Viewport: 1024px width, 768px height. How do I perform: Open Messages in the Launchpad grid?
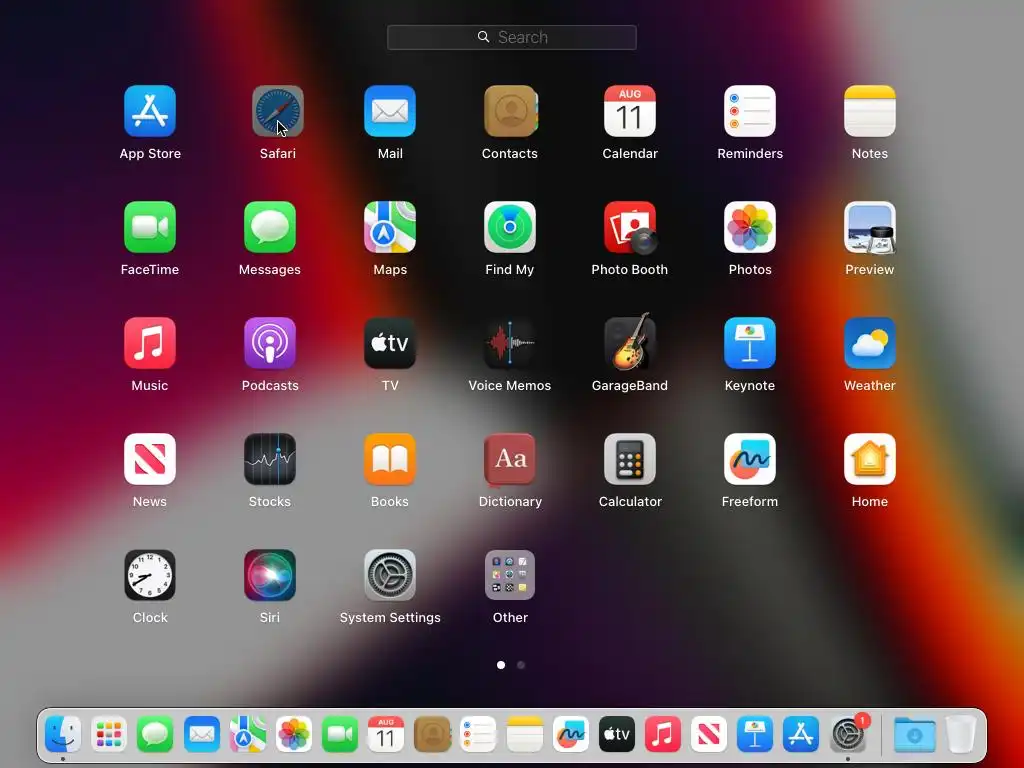click(270, 227)
